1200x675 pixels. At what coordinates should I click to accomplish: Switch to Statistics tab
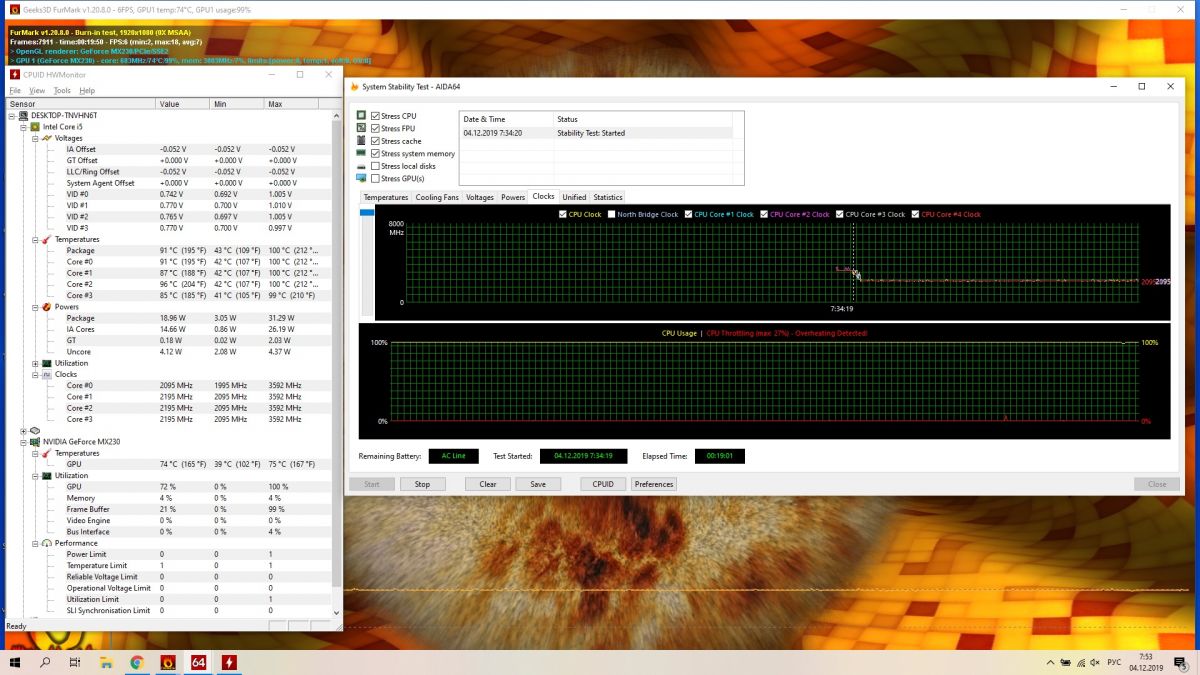(x=608, y=197)
